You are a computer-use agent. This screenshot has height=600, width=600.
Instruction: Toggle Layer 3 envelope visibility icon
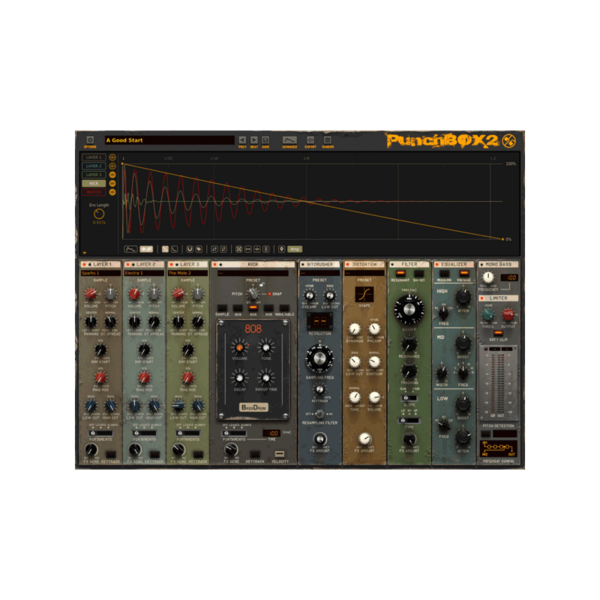coord(112,175)
